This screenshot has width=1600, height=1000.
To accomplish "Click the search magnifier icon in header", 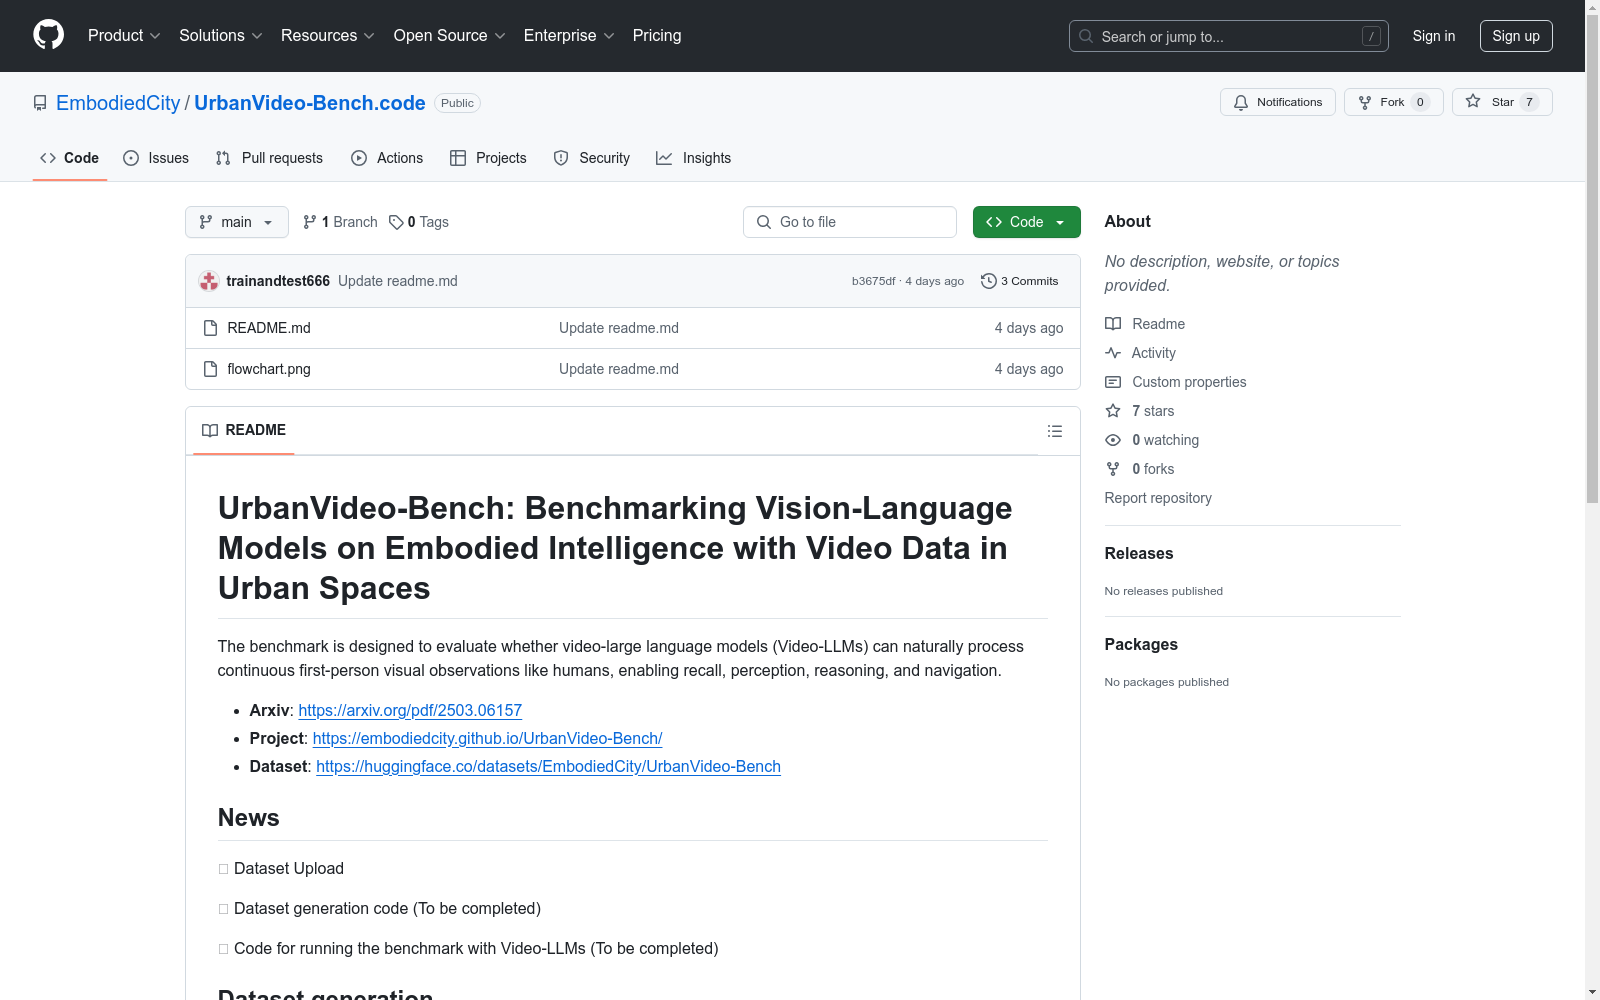I will pyautogui.click(x=1086, y=36).
